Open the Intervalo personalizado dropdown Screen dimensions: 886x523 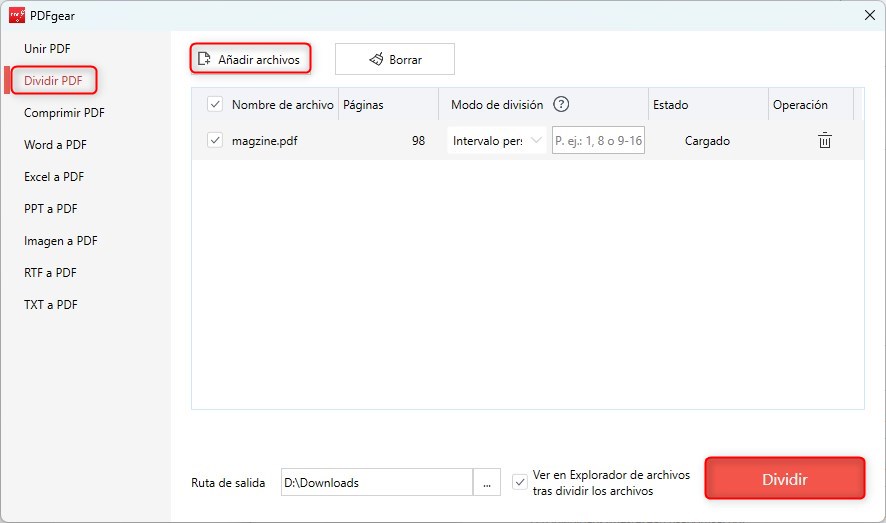[496, 141]
